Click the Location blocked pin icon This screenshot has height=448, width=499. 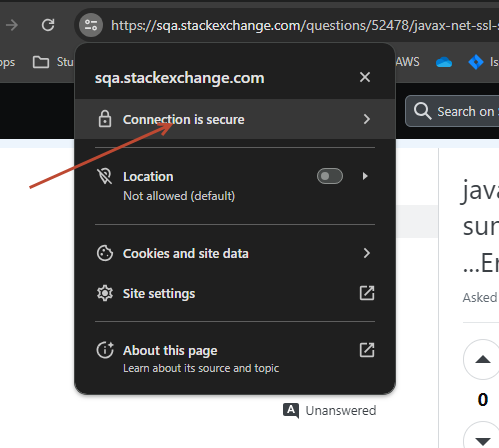point(105,176)
